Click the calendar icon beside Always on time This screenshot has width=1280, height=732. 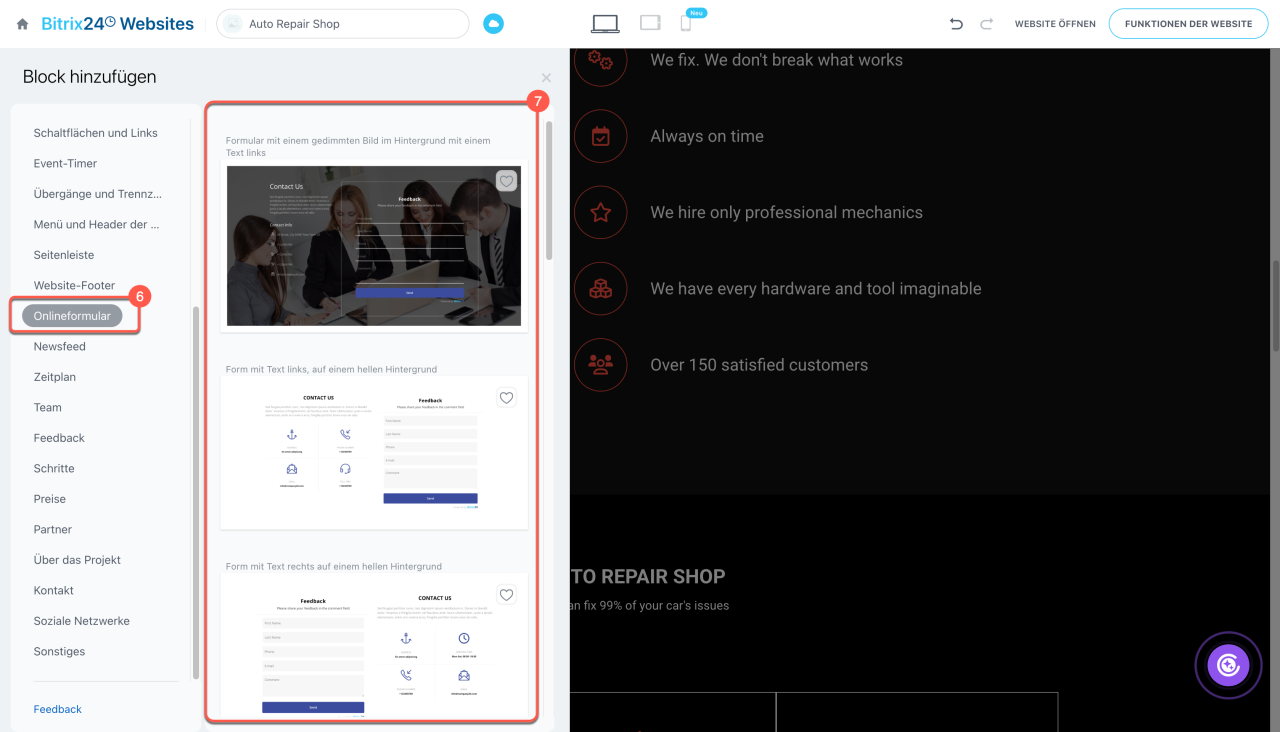[x=601, y=136]
